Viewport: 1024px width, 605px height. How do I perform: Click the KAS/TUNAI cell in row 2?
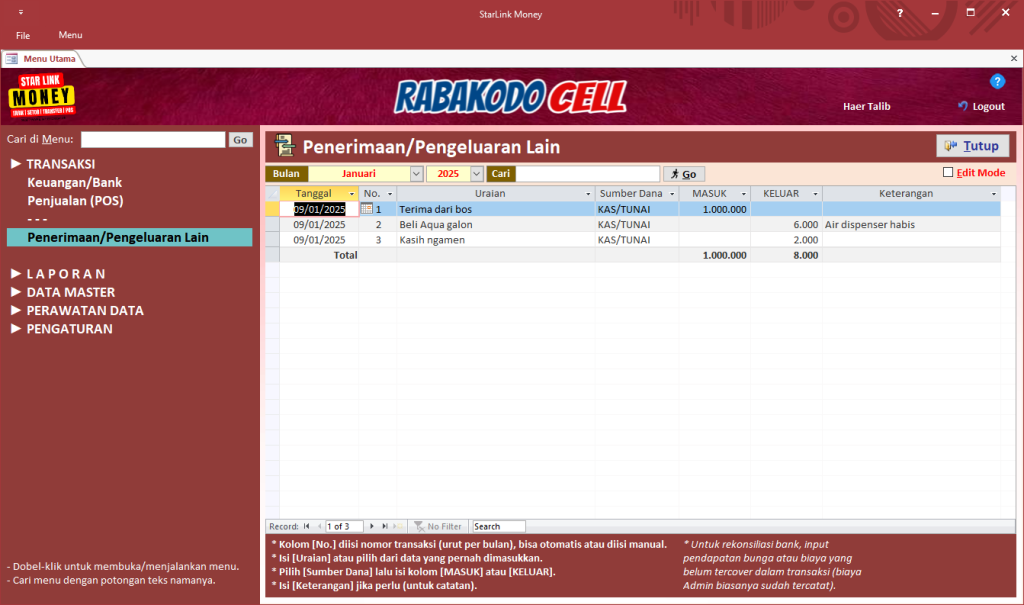click(x=637, y=224)
